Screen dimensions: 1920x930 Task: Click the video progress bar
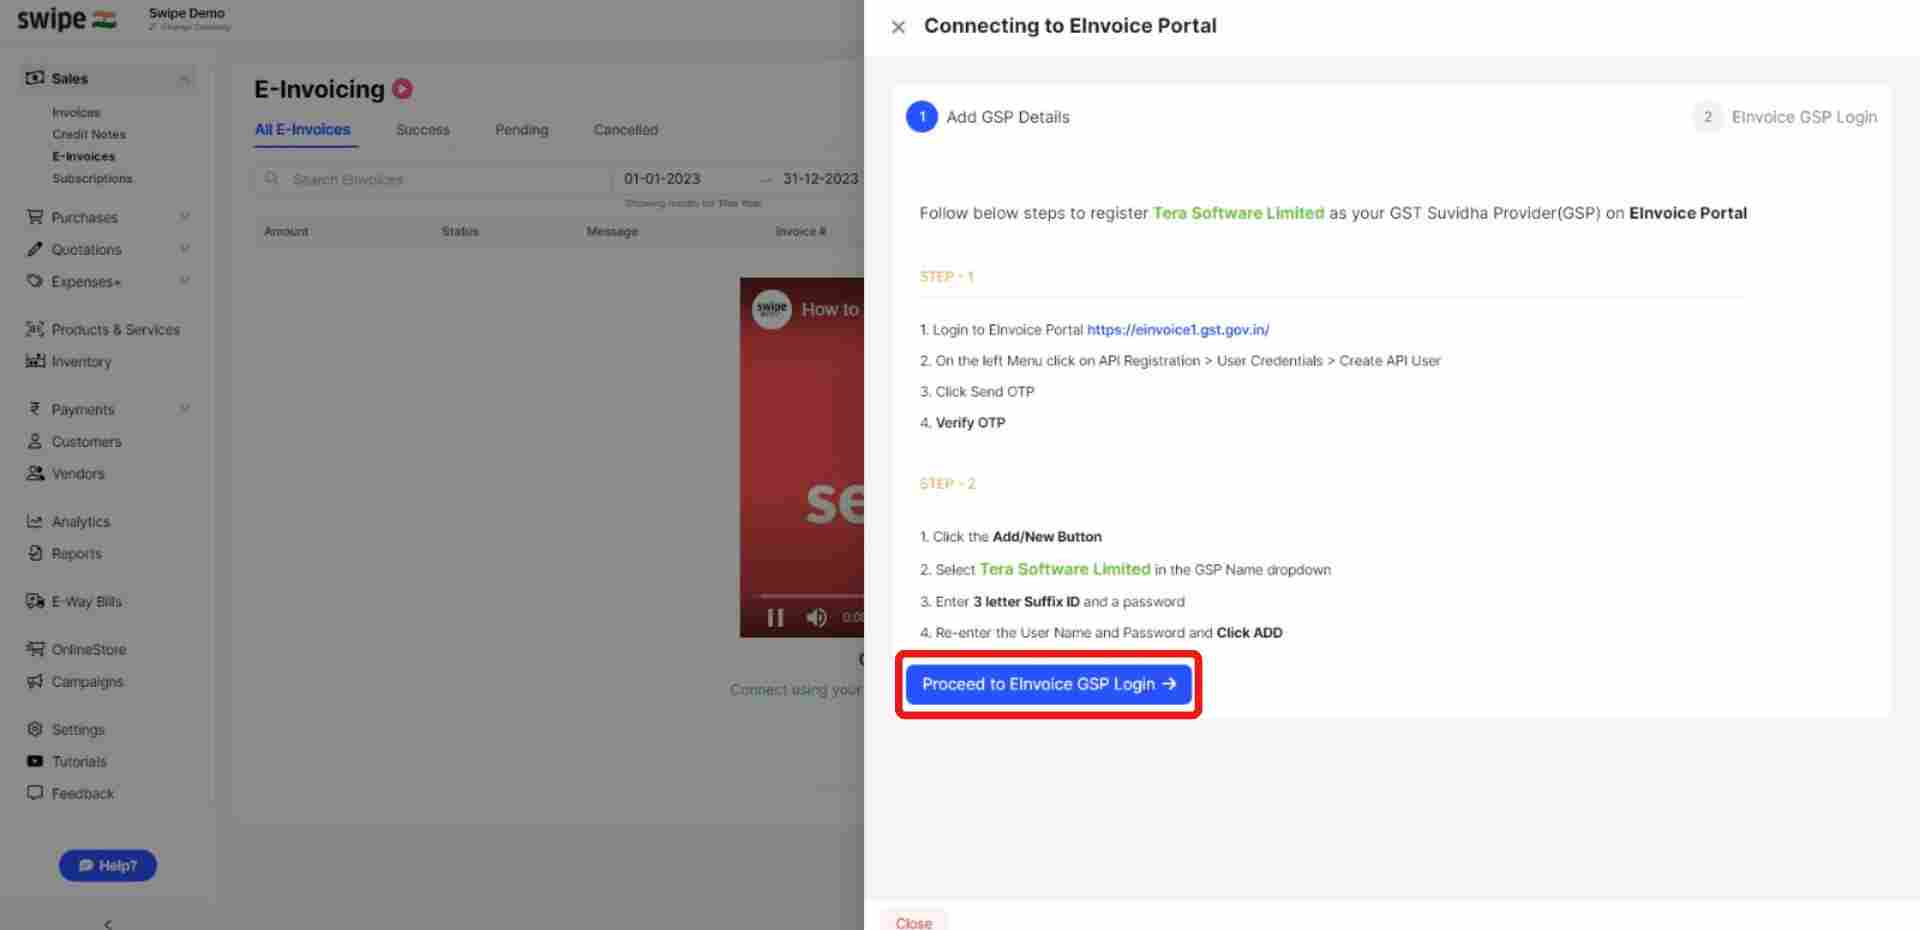[808, 596]
